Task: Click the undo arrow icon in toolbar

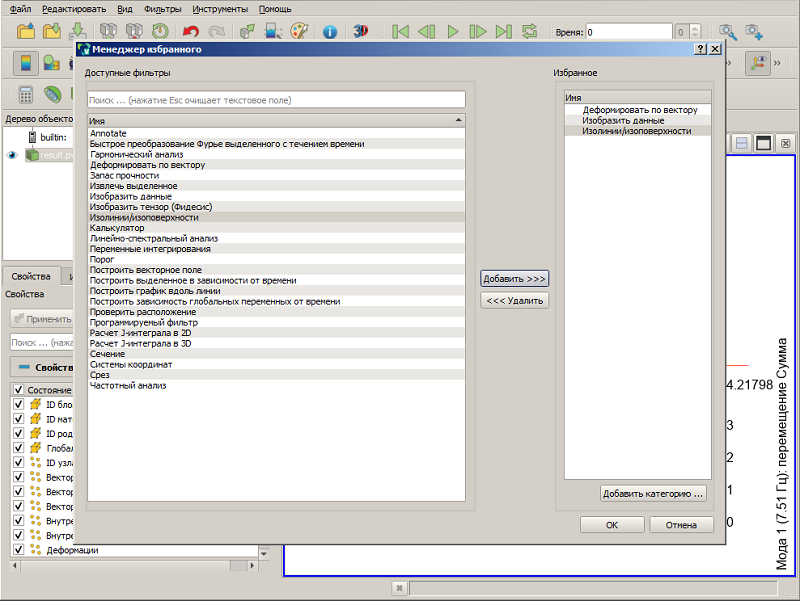Action: point(191,32)
